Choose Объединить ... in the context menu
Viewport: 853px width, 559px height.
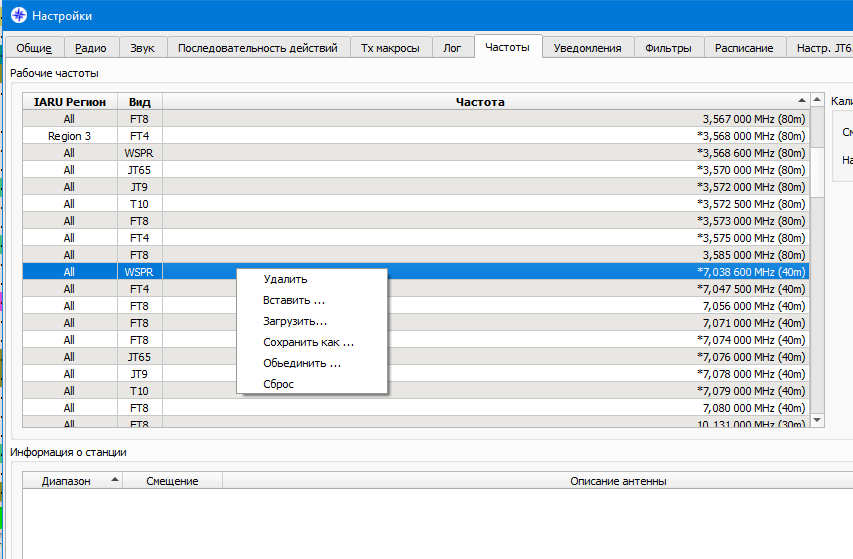point(312,363)
